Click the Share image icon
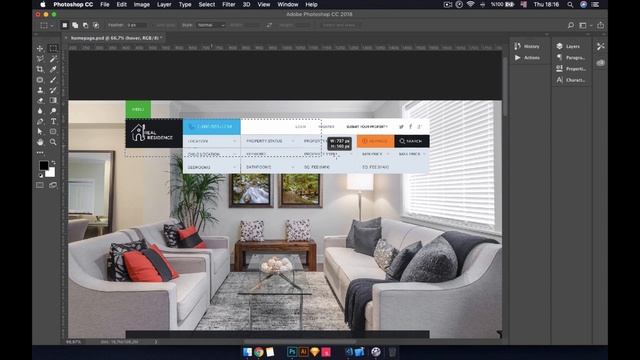The height and width of the screenshot is (360, 640). (600, 25)
